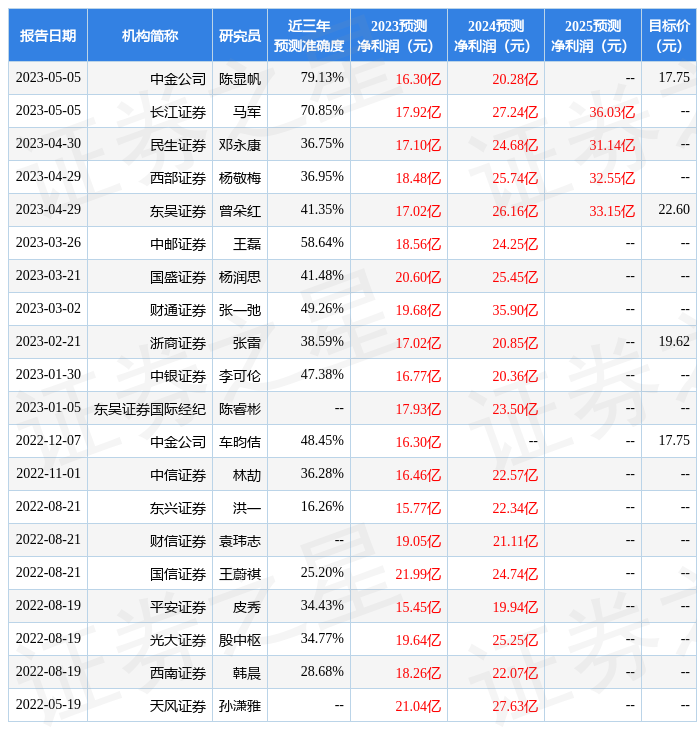Click the date 2023-02-21
This screenshot has height=730, width=697.
point(48,342)
